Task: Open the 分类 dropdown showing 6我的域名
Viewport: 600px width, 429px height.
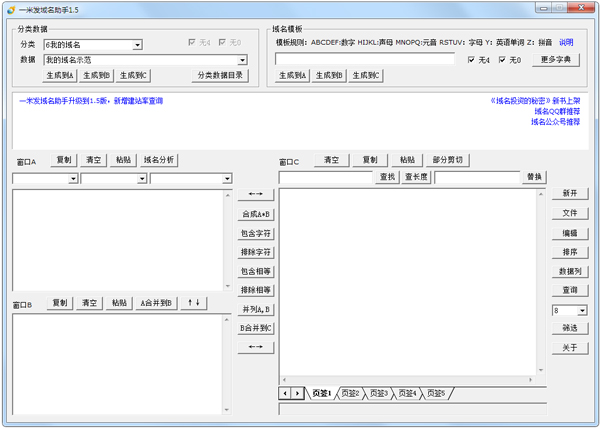Action: point(138,45)
